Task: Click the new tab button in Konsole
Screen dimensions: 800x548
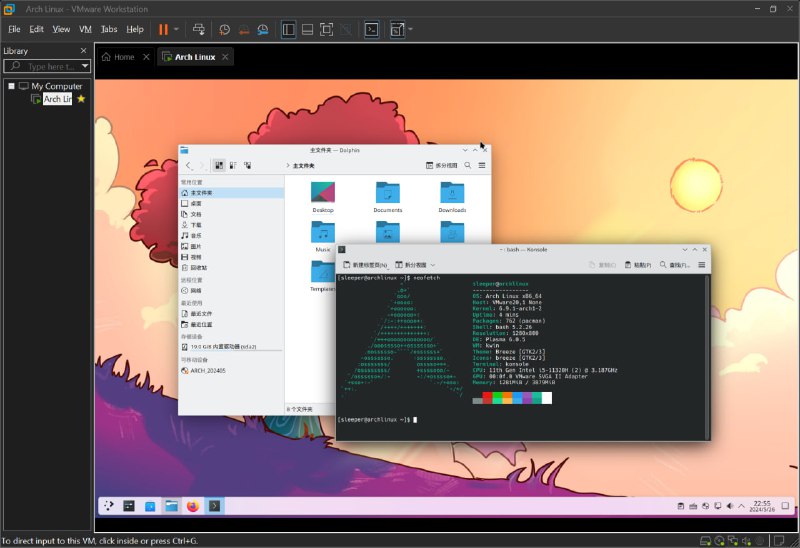Action: (366, 265)
